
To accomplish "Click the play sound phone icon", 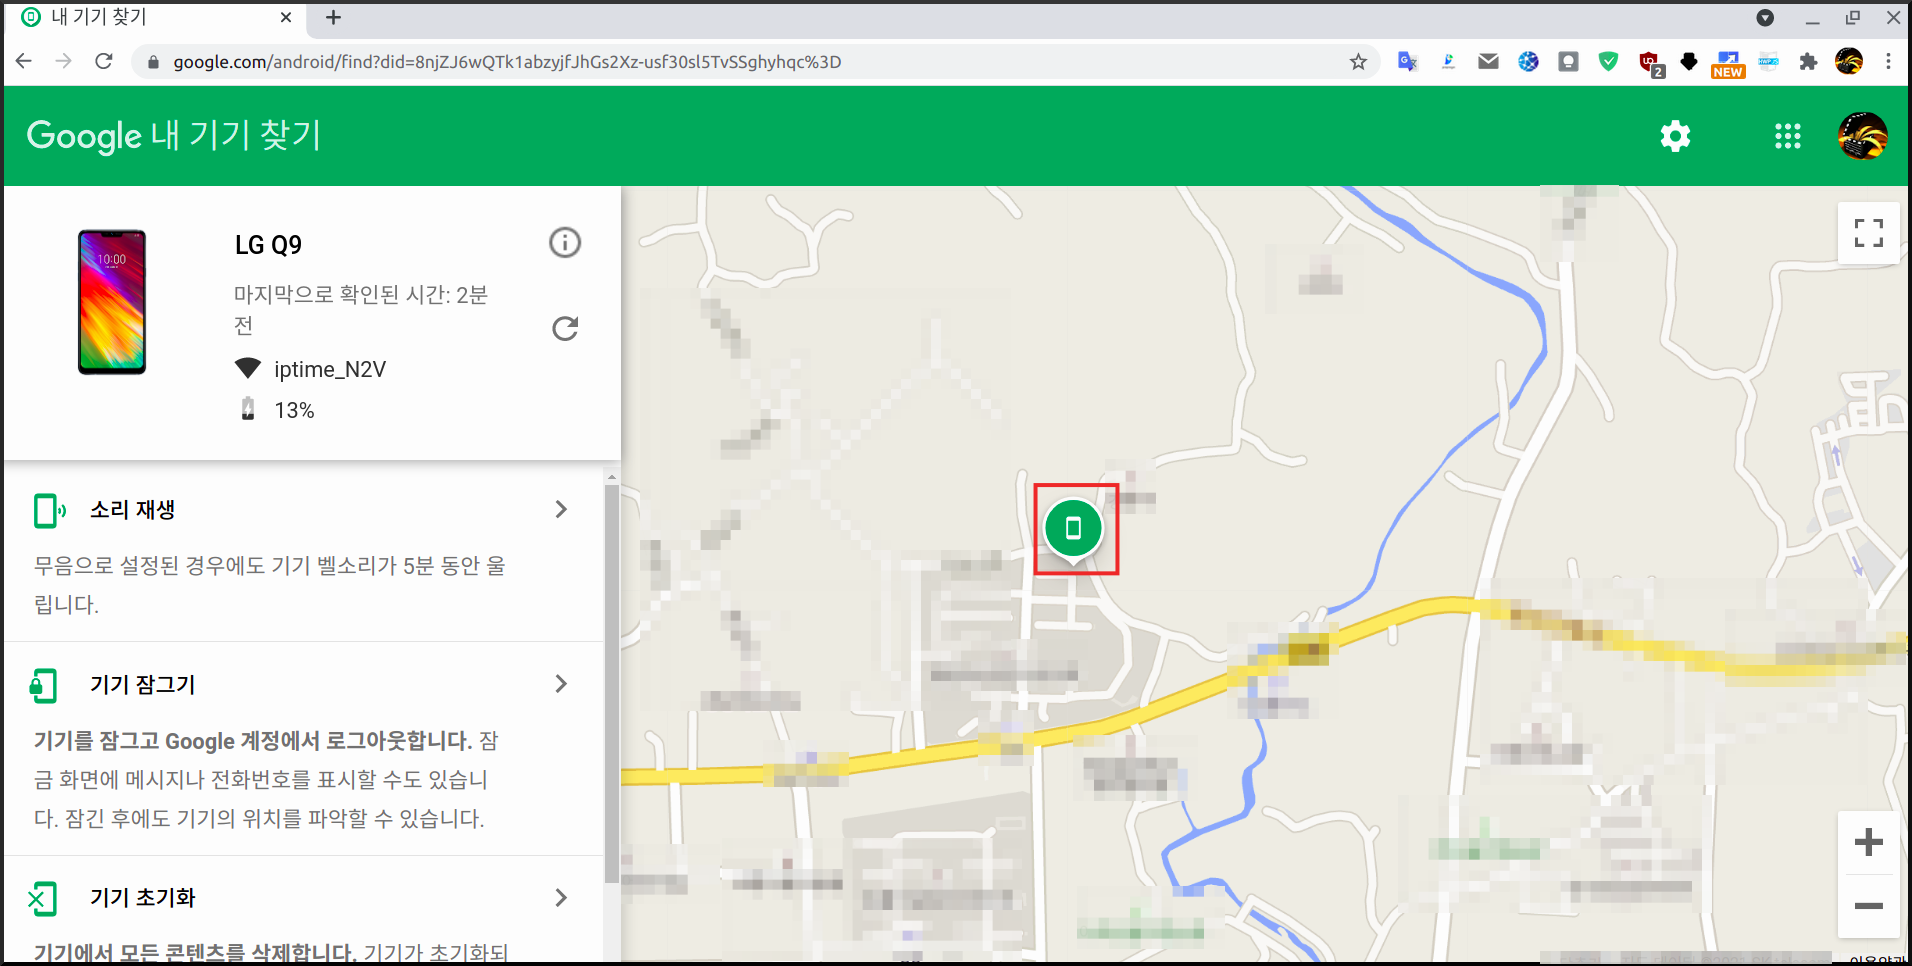I will [48, 510].
